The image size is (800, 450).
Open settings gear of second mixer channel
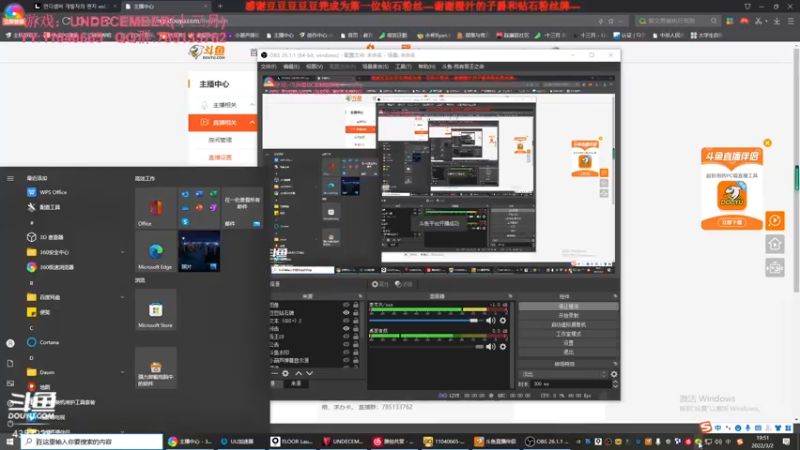point(503,346)
